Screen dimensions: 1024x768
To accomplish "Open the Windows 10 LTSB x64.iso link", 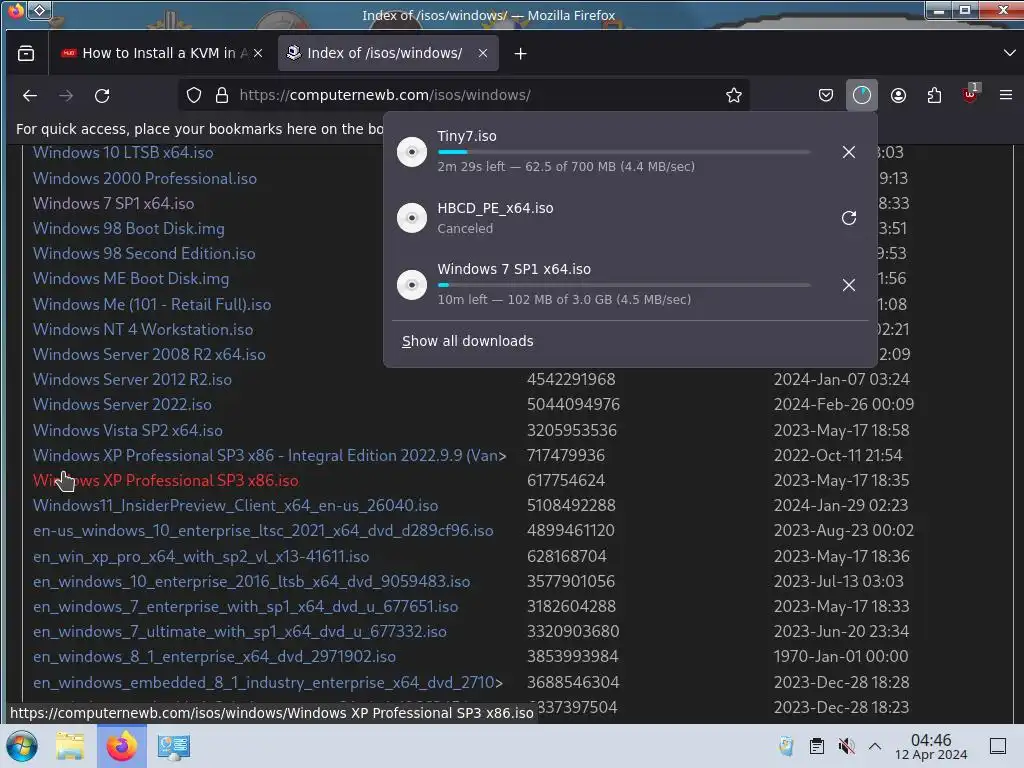I will pyautogui.click(x=123, y=152).
